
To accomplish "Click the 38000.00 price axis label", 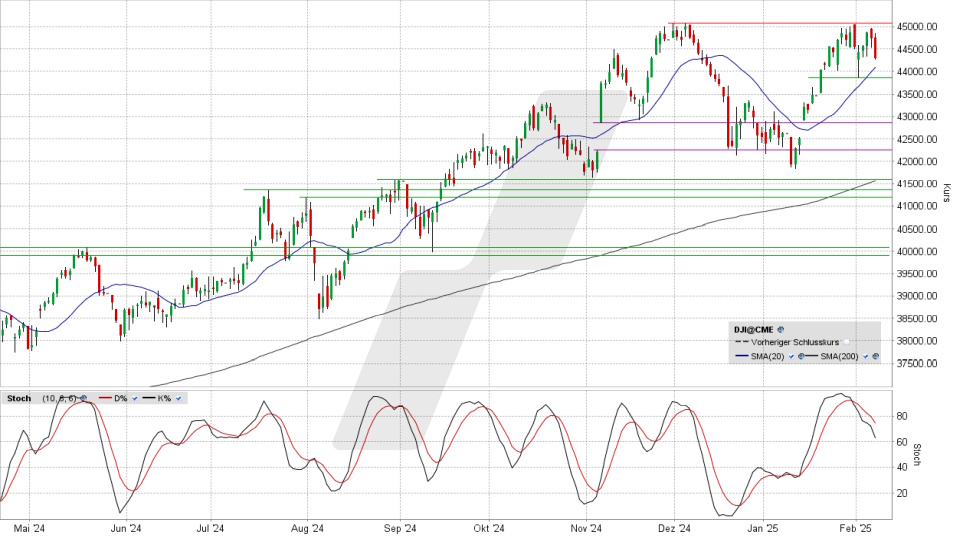I will (917, 341).
